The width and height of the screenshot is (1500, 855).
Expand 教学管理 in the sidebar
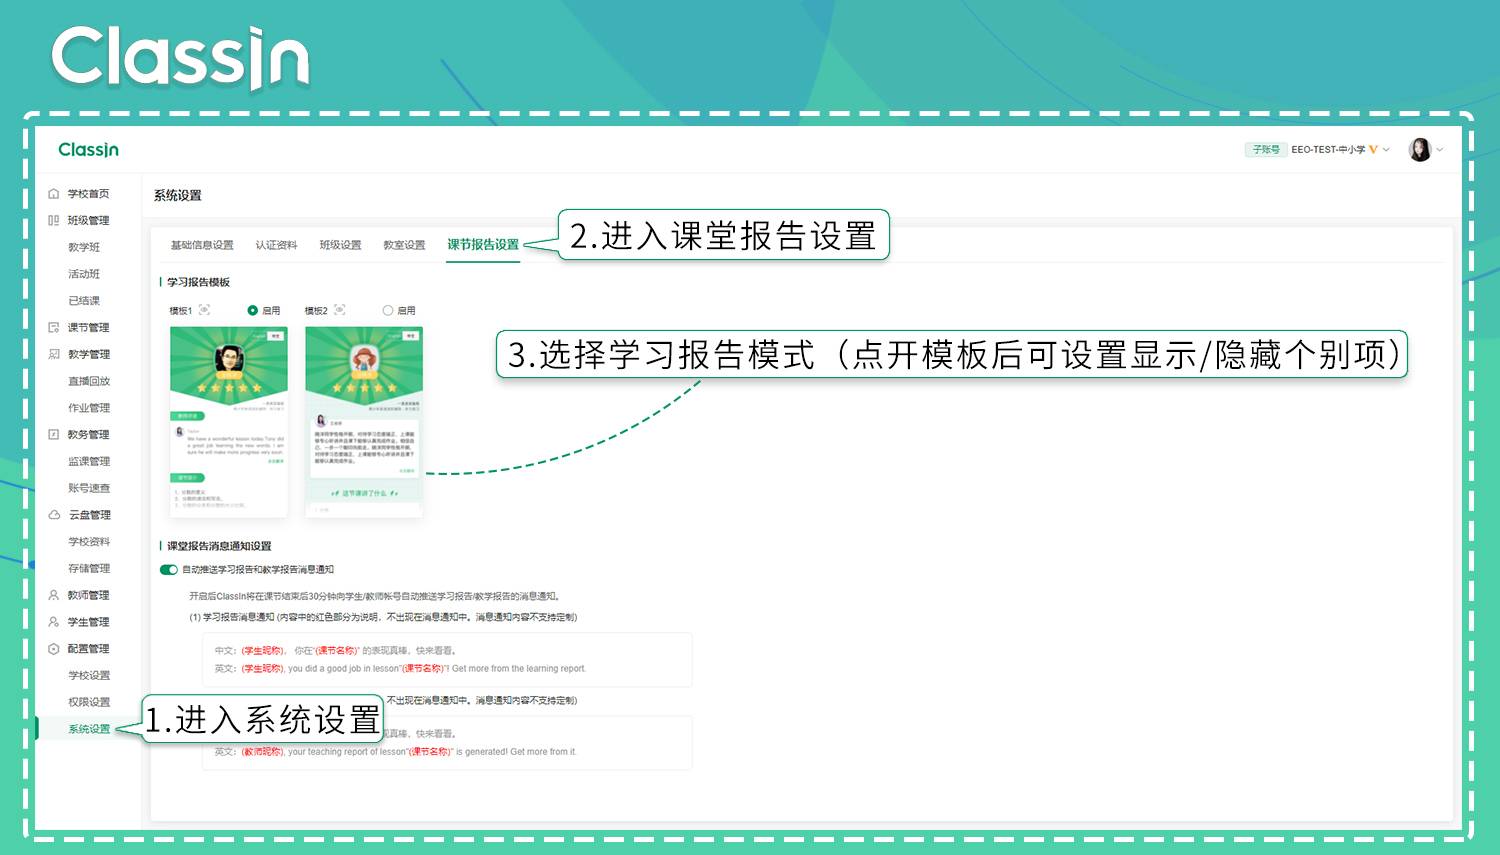point(88,354)
